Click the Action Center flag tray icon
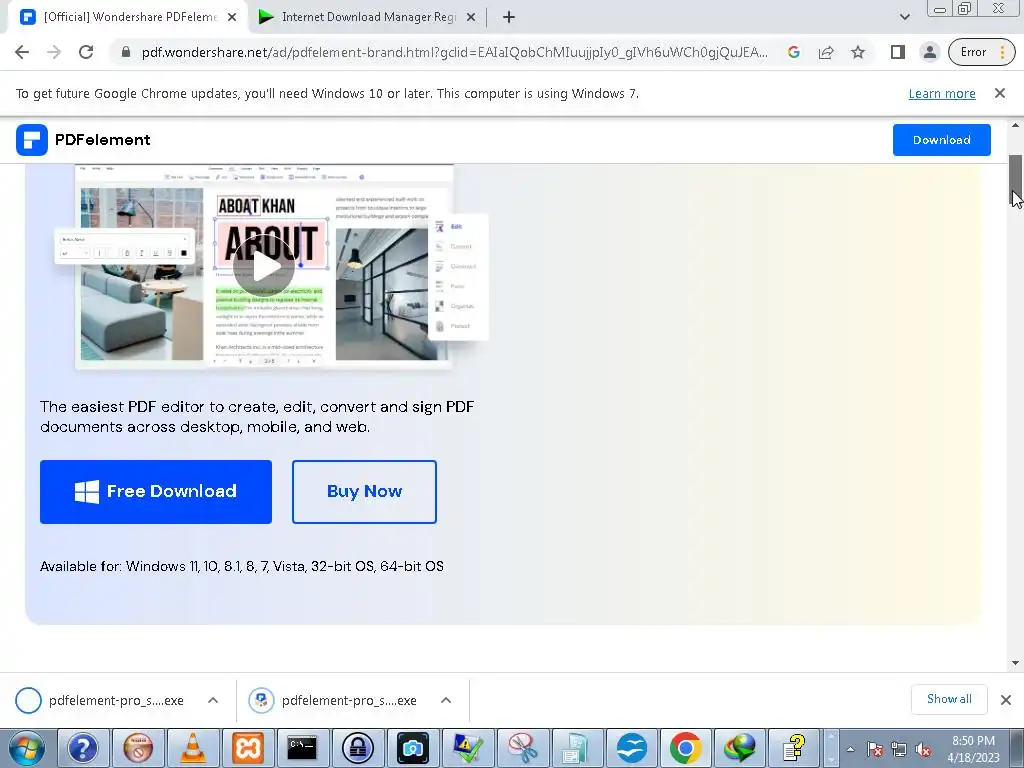 click(x=876, y=749)
